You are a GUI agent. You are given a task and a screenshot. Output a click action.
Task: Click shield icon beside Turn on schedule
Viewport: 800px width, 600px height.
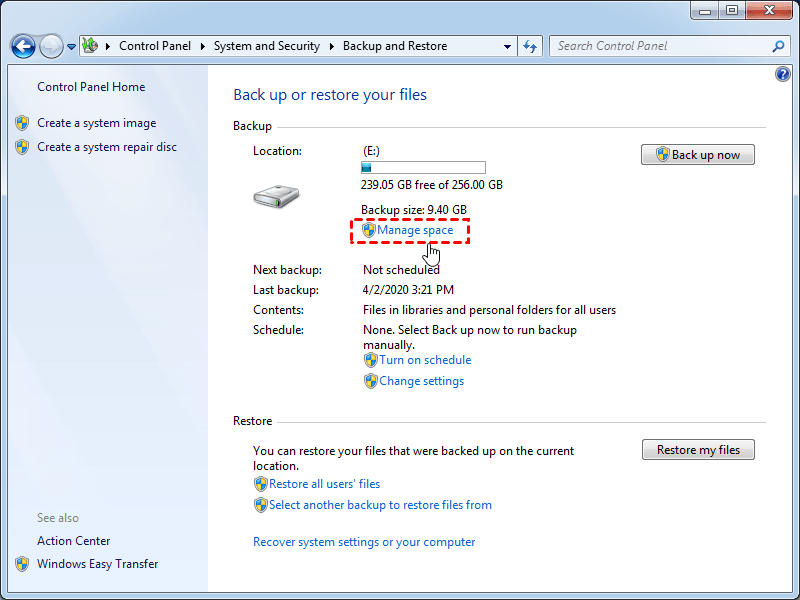point(371,360)
